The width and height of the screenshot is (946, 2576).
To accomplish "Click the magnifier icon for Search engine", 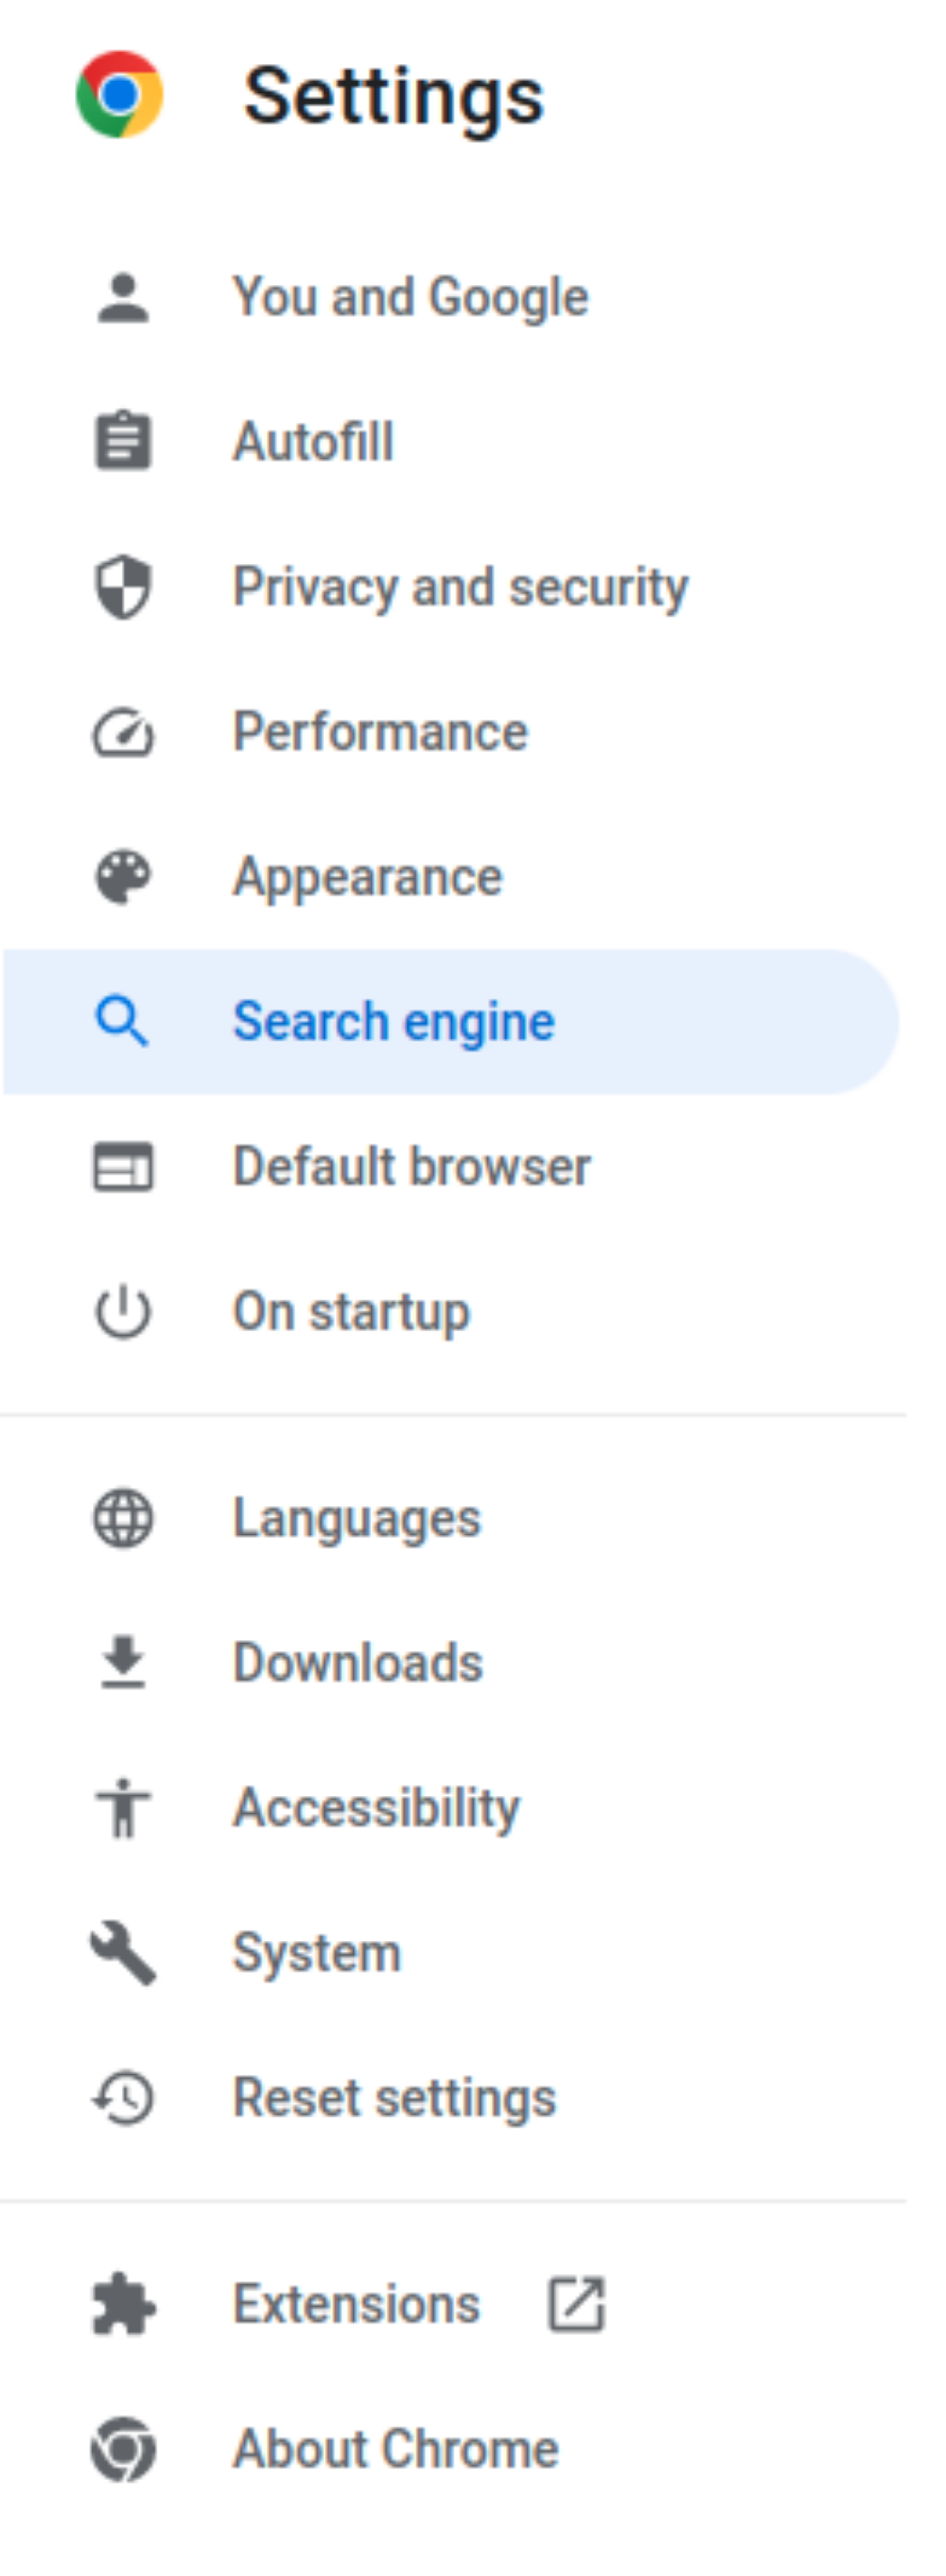I will pos(122,1021).
